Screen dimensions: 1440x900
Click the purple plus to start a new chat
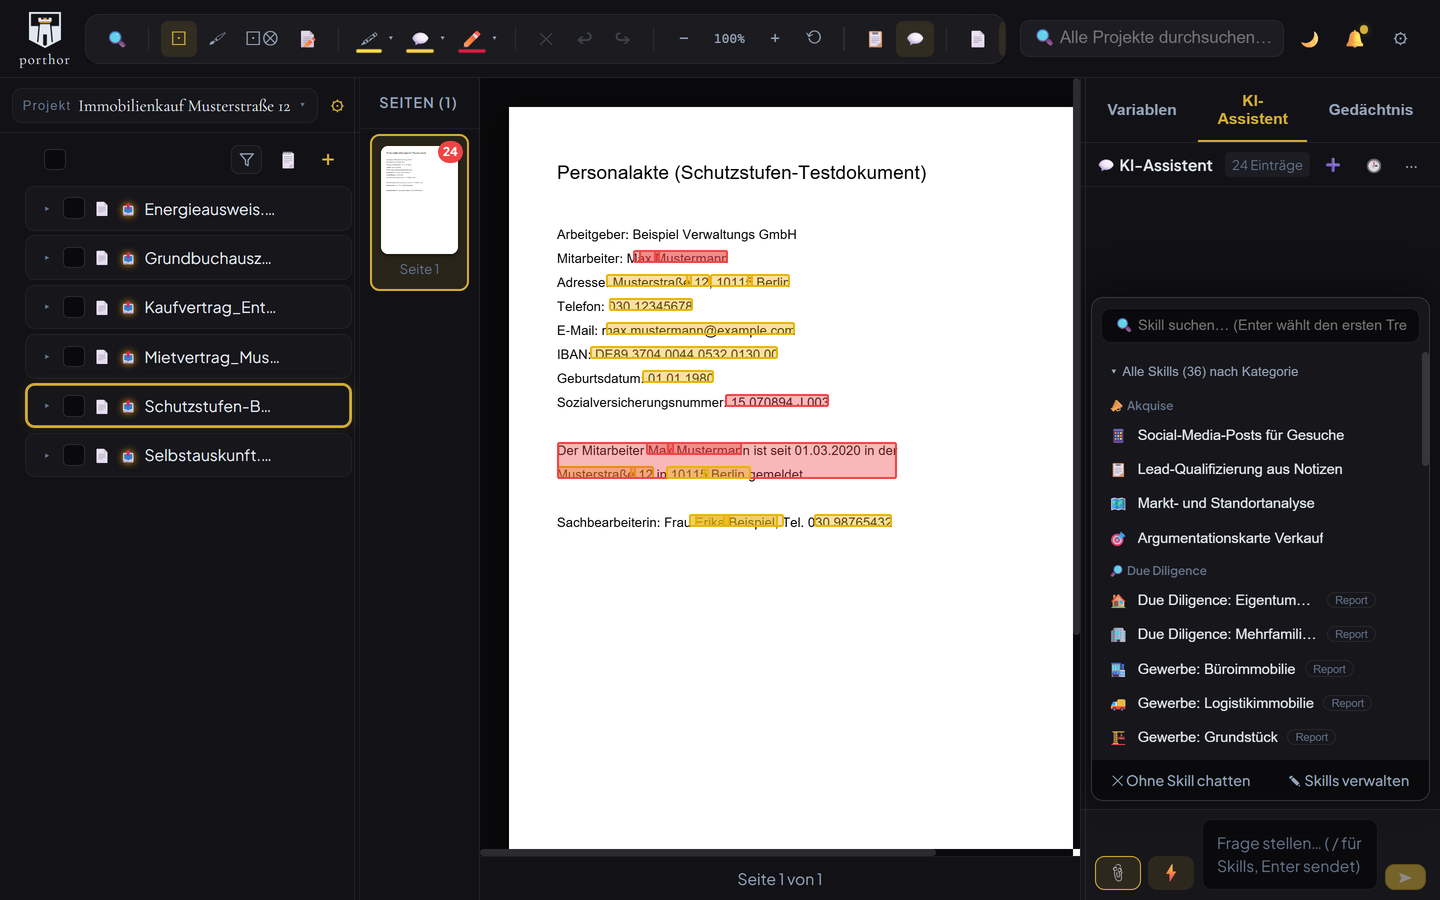1333,165
